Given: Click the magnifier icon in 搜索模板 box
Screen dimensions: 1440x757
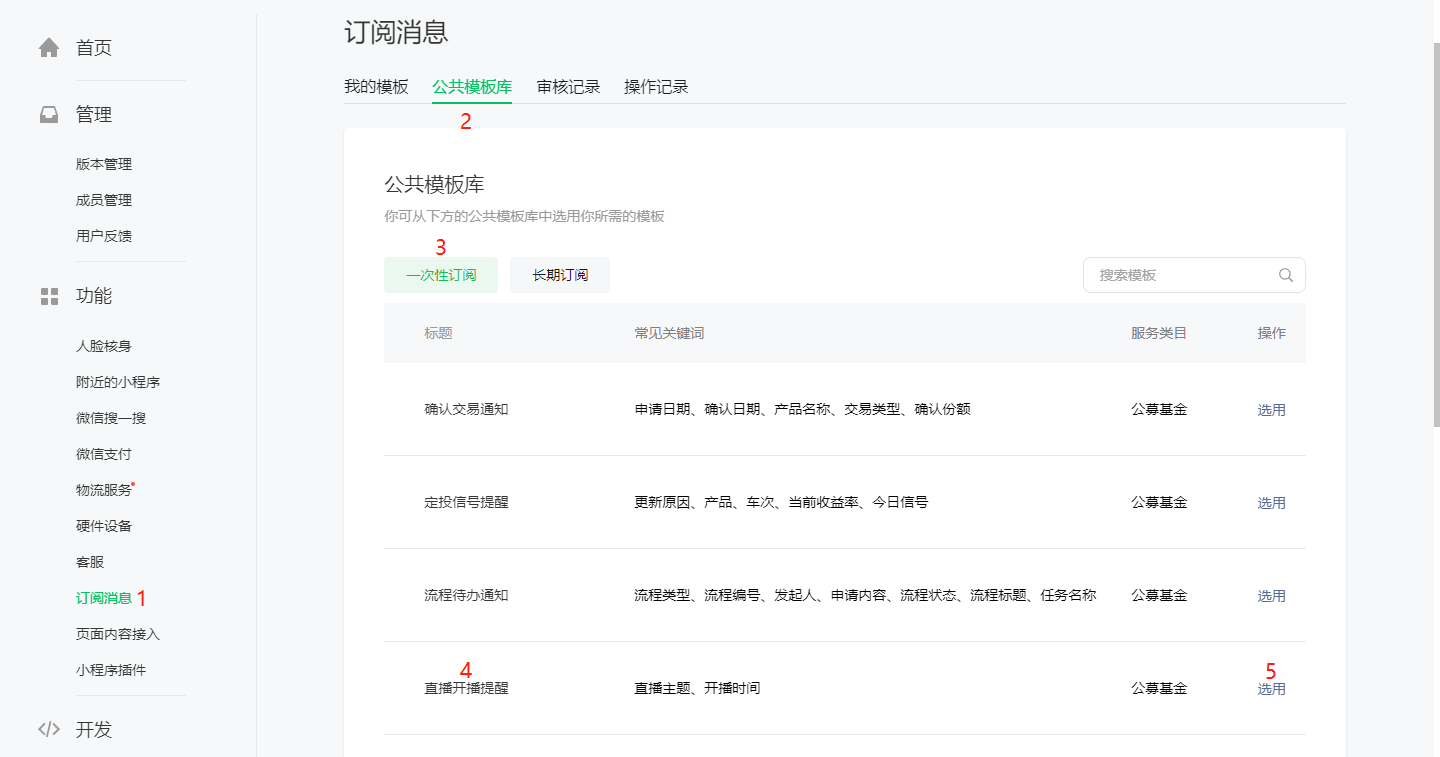Looking at the screenshot, I should (1286, 275).
